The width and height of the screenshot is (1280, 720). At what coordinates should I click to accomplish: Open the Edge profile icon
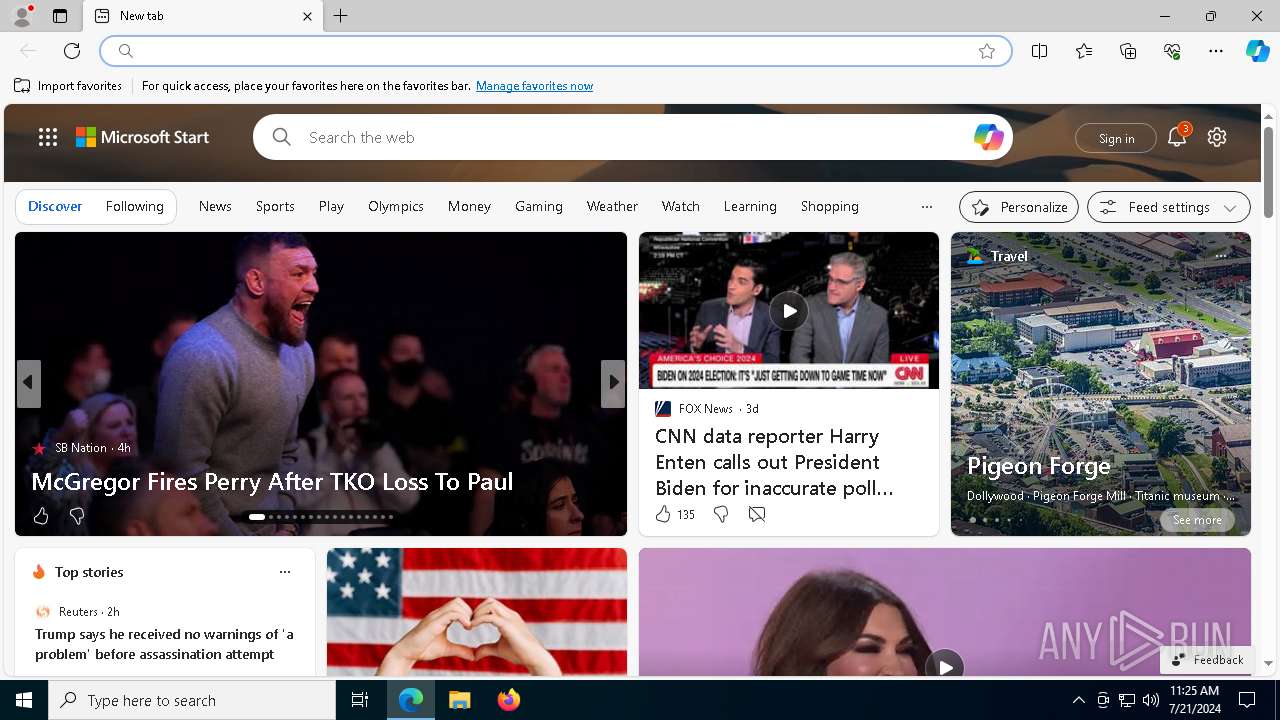click(21, 16)
